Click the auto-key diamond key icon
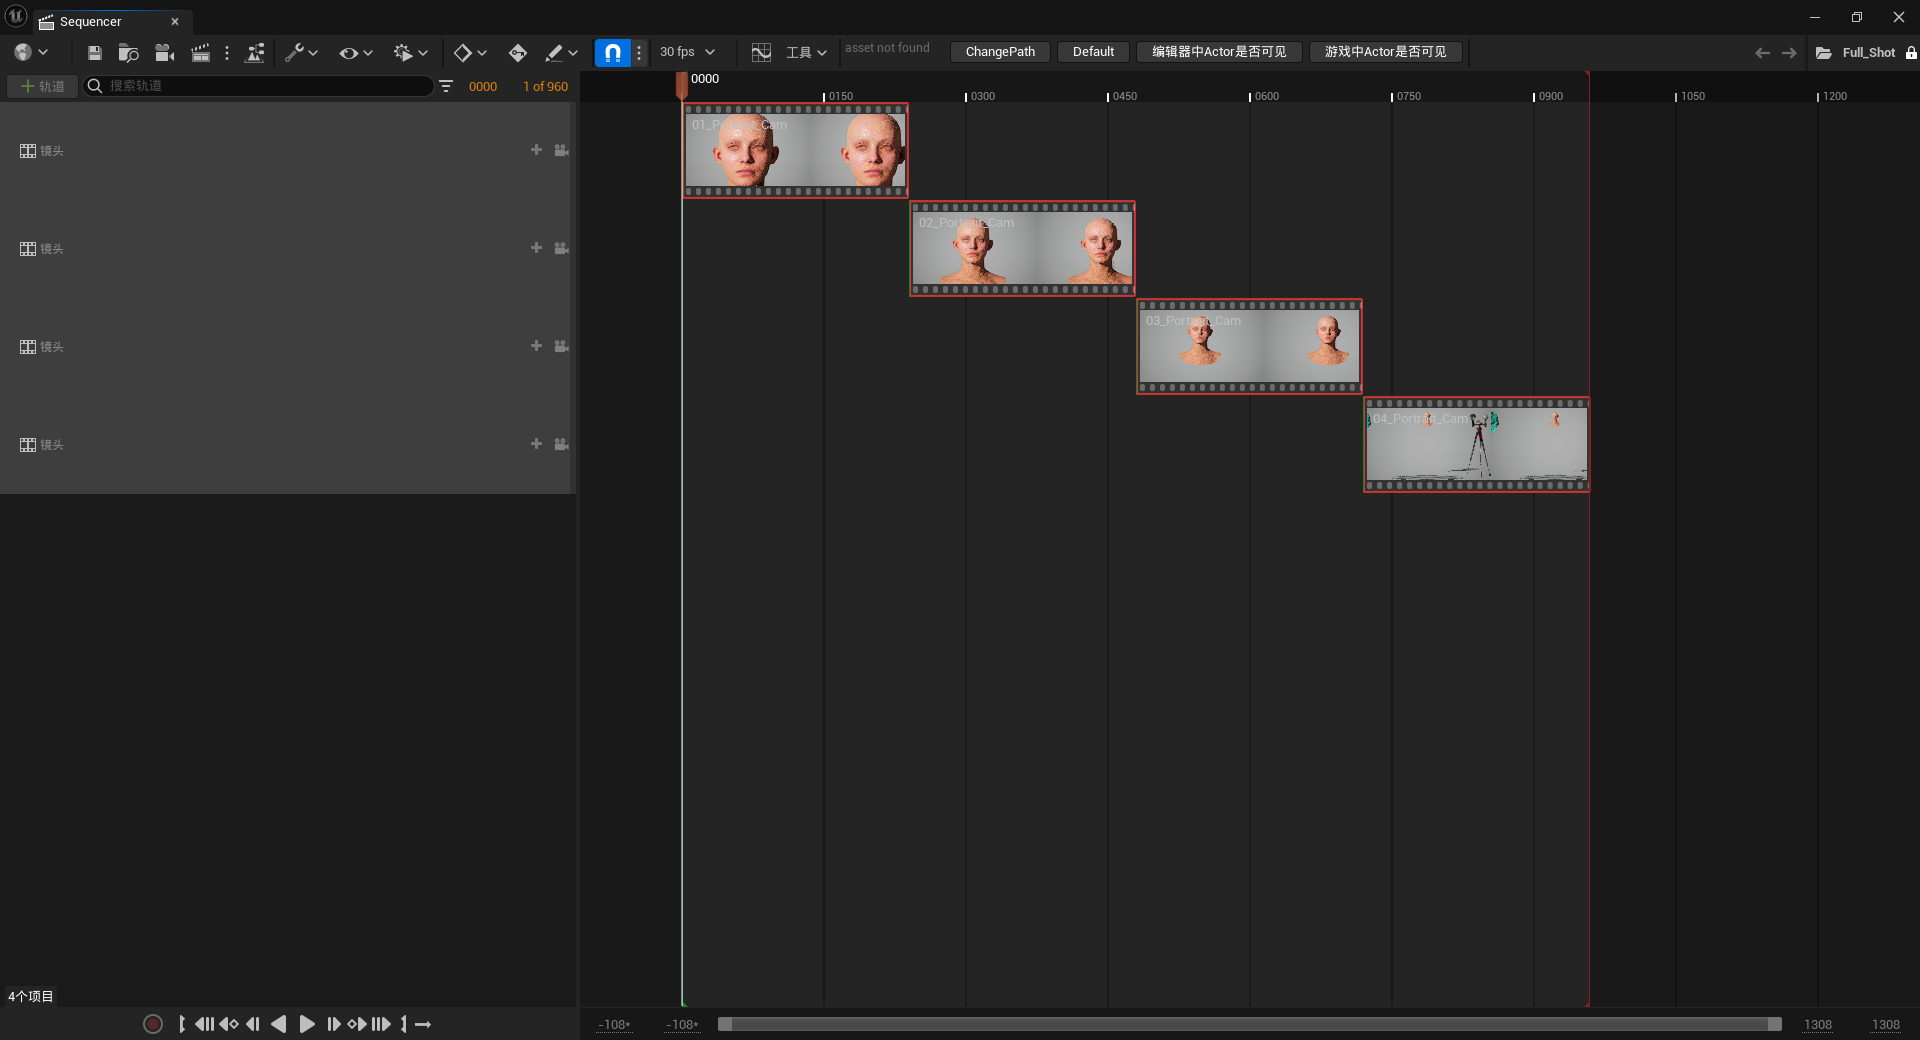 [x=517, y=53]
